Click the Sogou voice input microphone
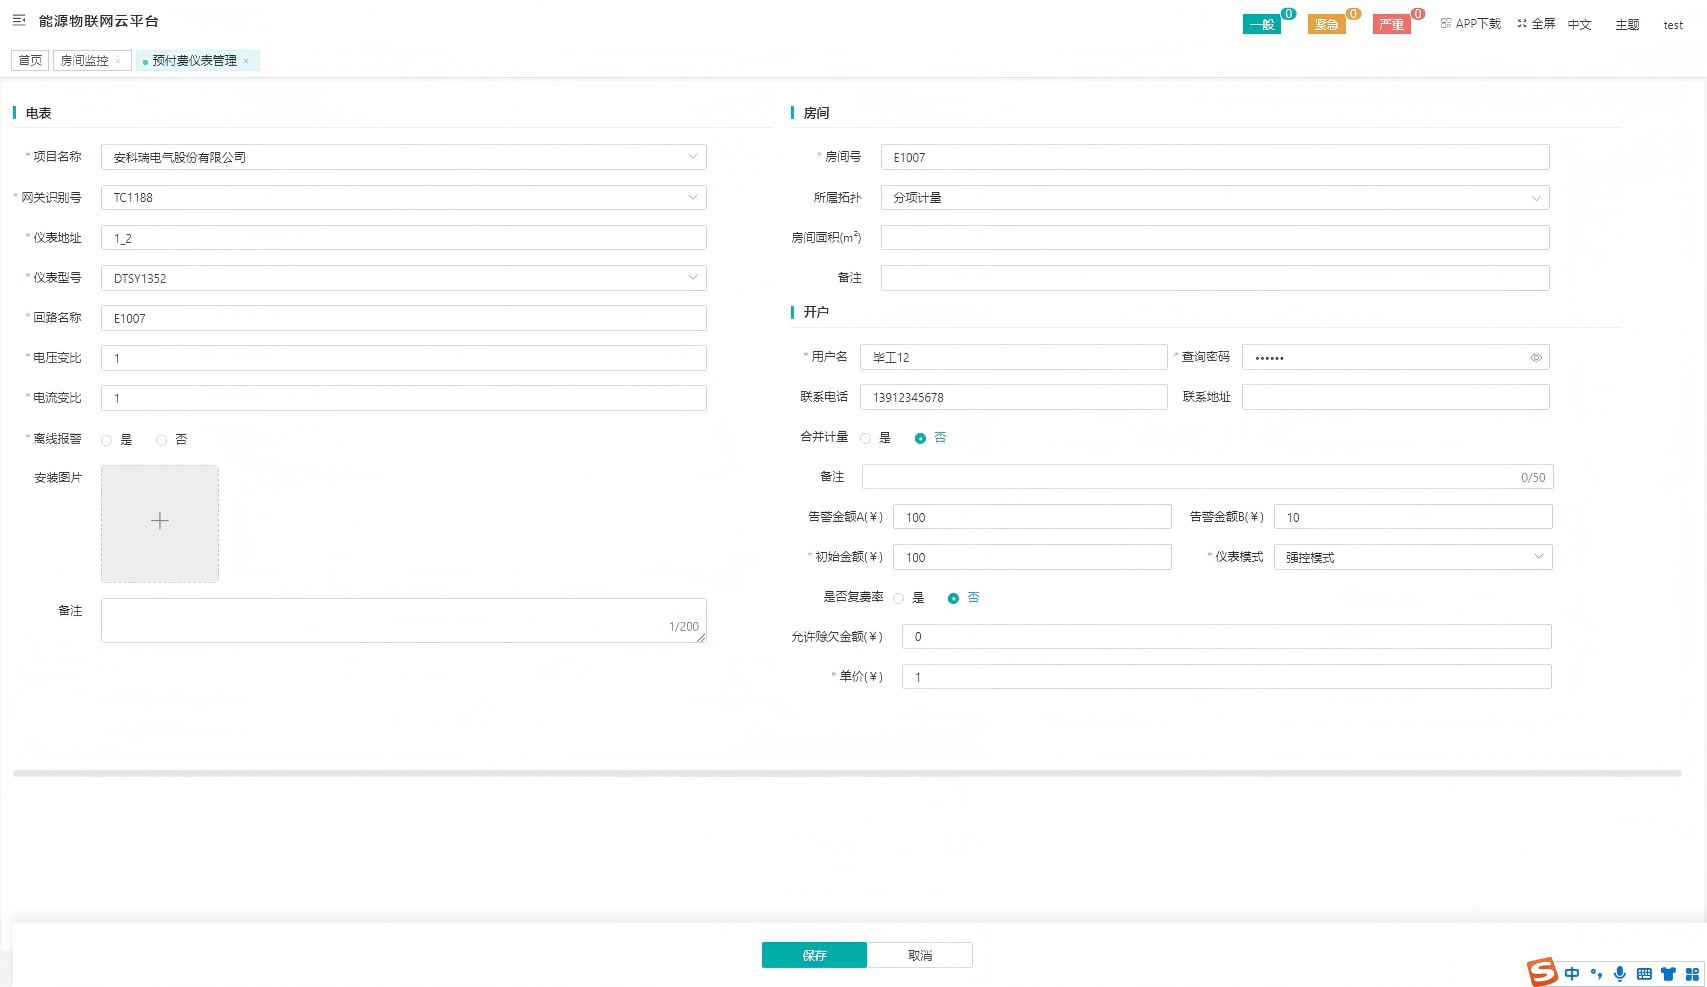This screenshot has height=987, width=1707. 1620,974
